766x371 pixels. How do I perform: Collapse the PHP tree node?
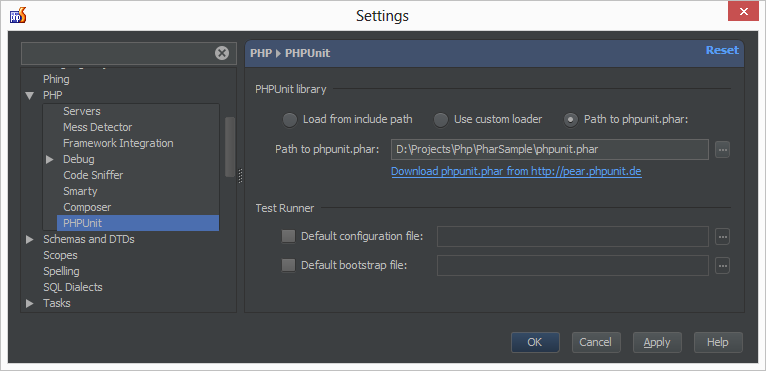point(30,95)
